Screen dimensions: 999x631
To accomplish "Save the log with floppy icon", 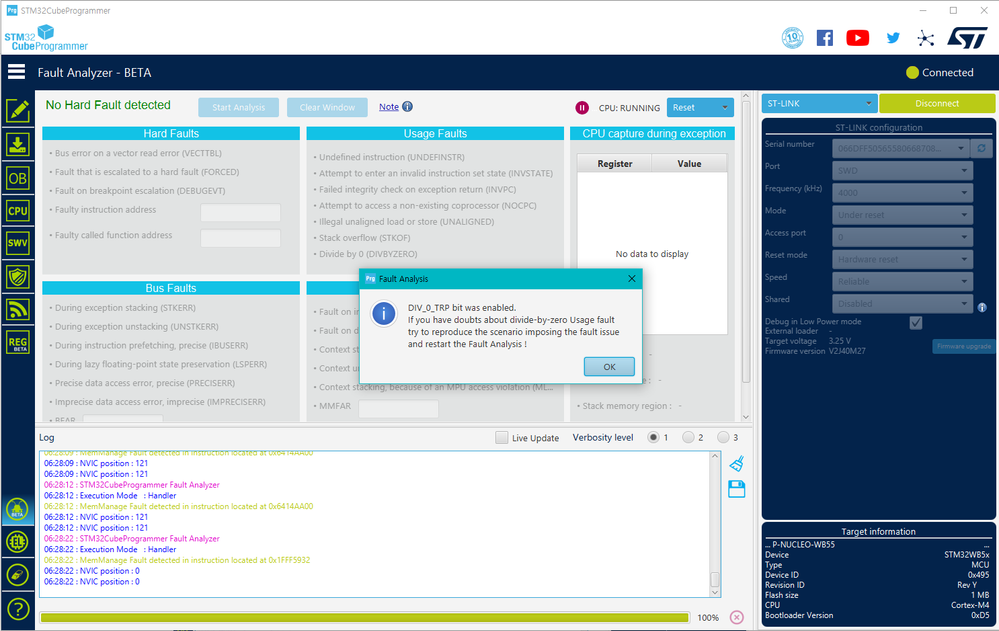I will pos(737,489).
